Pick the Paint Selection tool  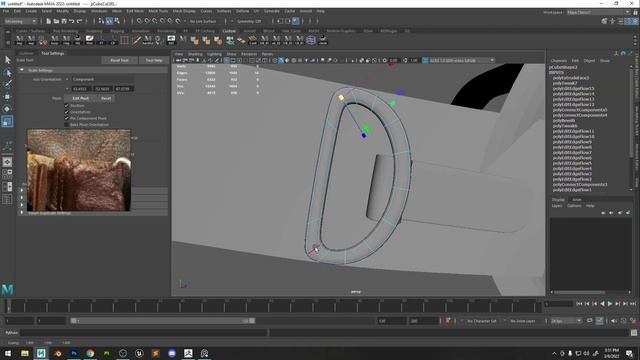7,84
